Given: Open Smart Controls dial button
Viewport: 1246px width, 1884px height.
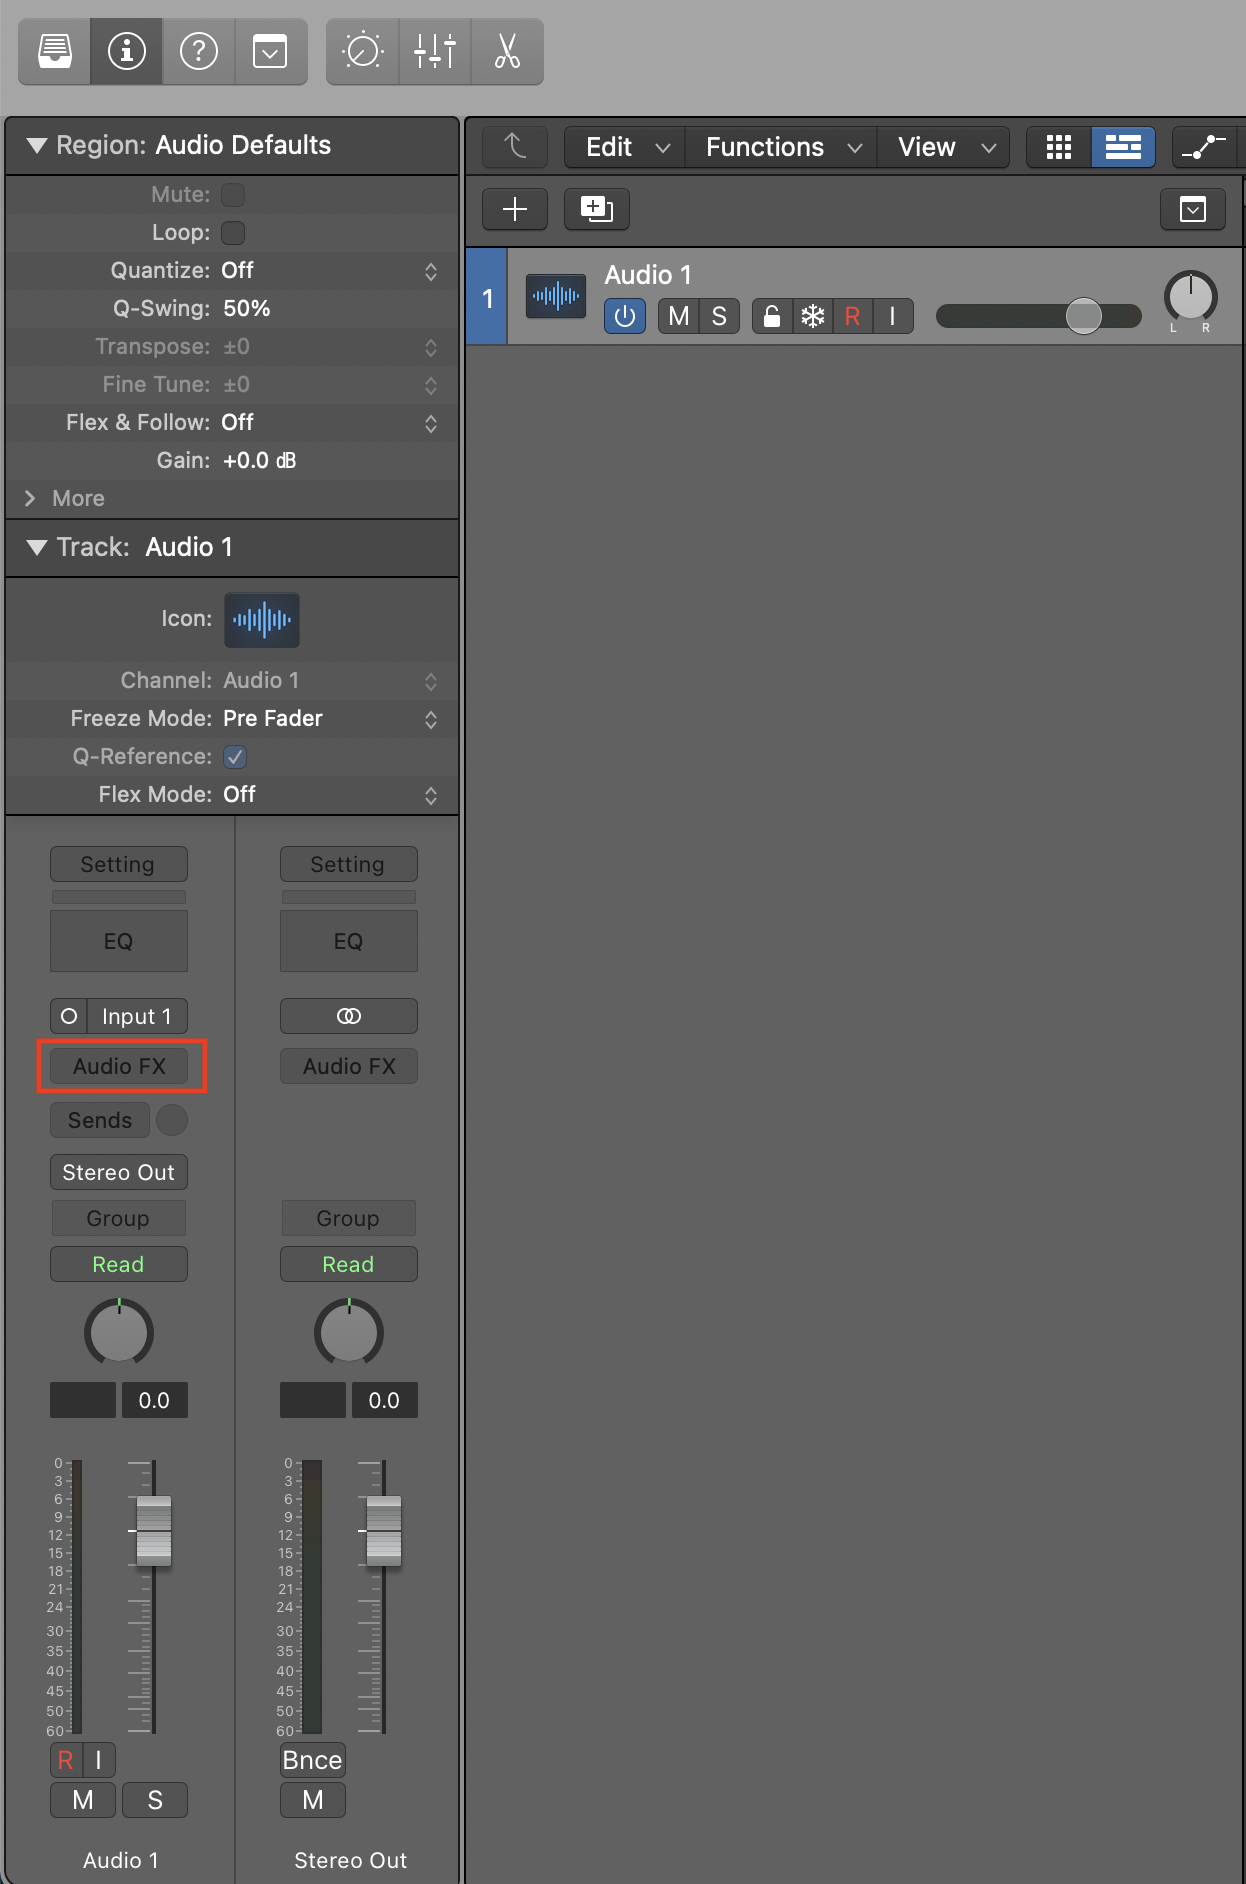Looking at the screenshot, I should pos(362,51).
